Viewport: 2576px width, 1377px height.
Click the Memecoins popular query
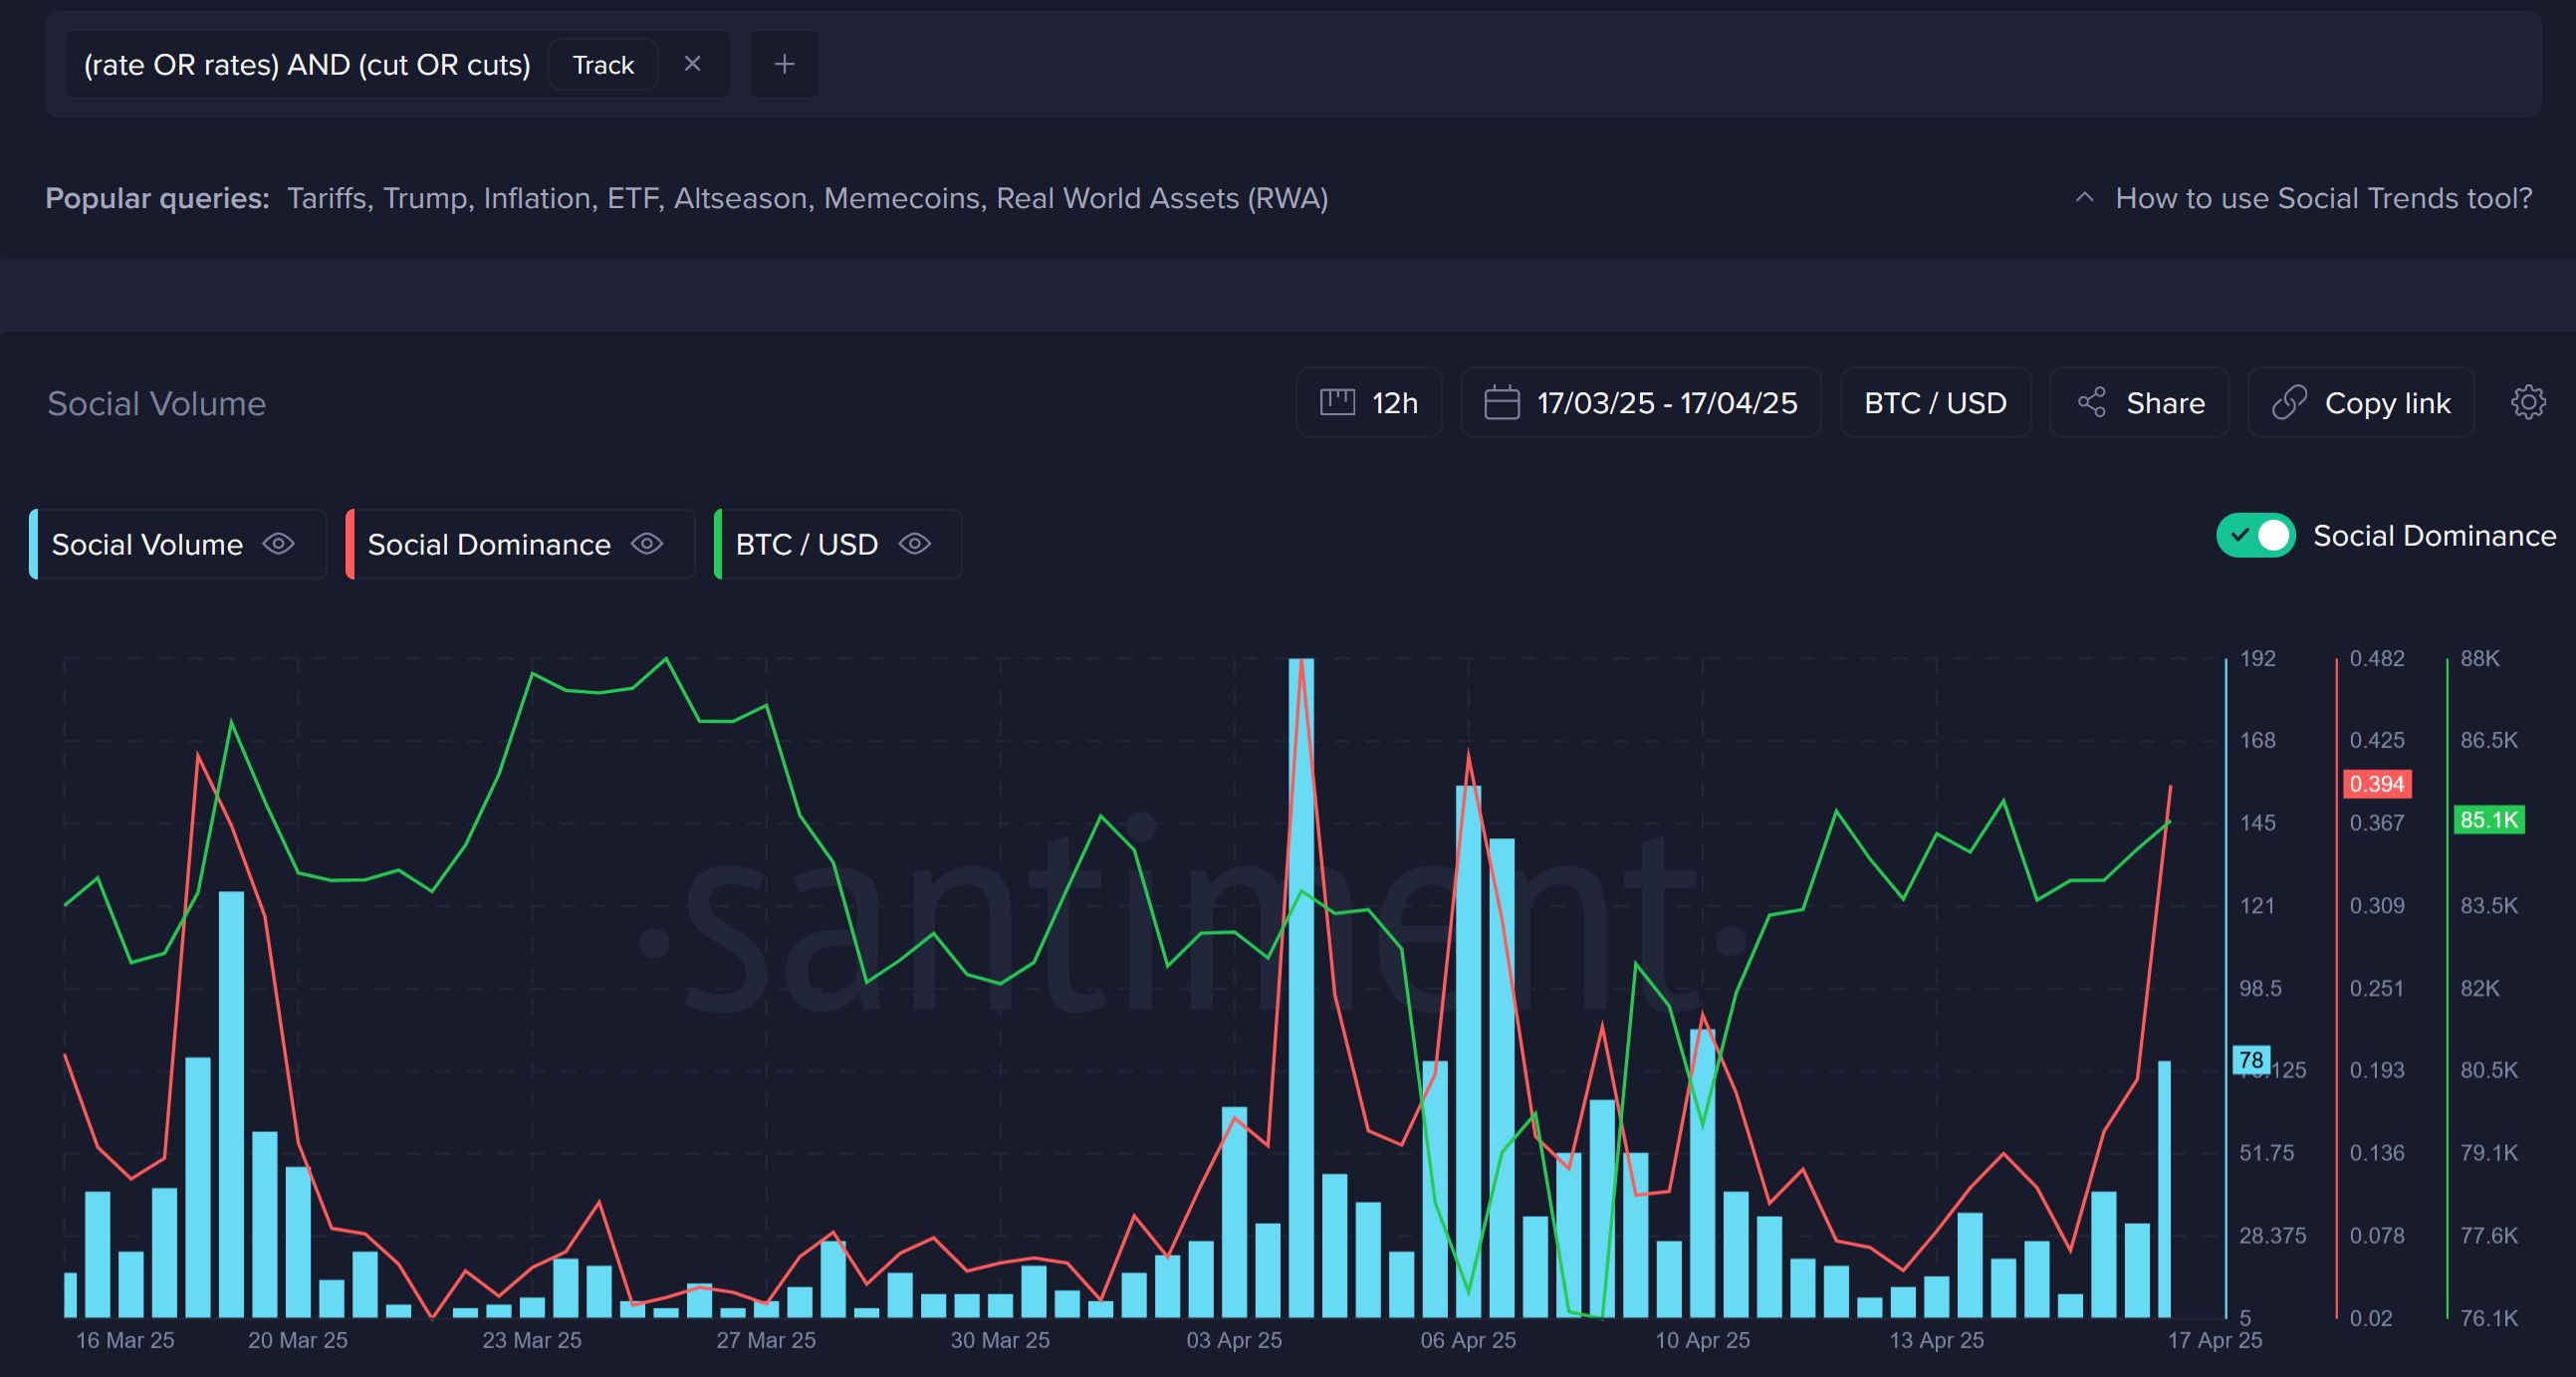coord(900,198)
